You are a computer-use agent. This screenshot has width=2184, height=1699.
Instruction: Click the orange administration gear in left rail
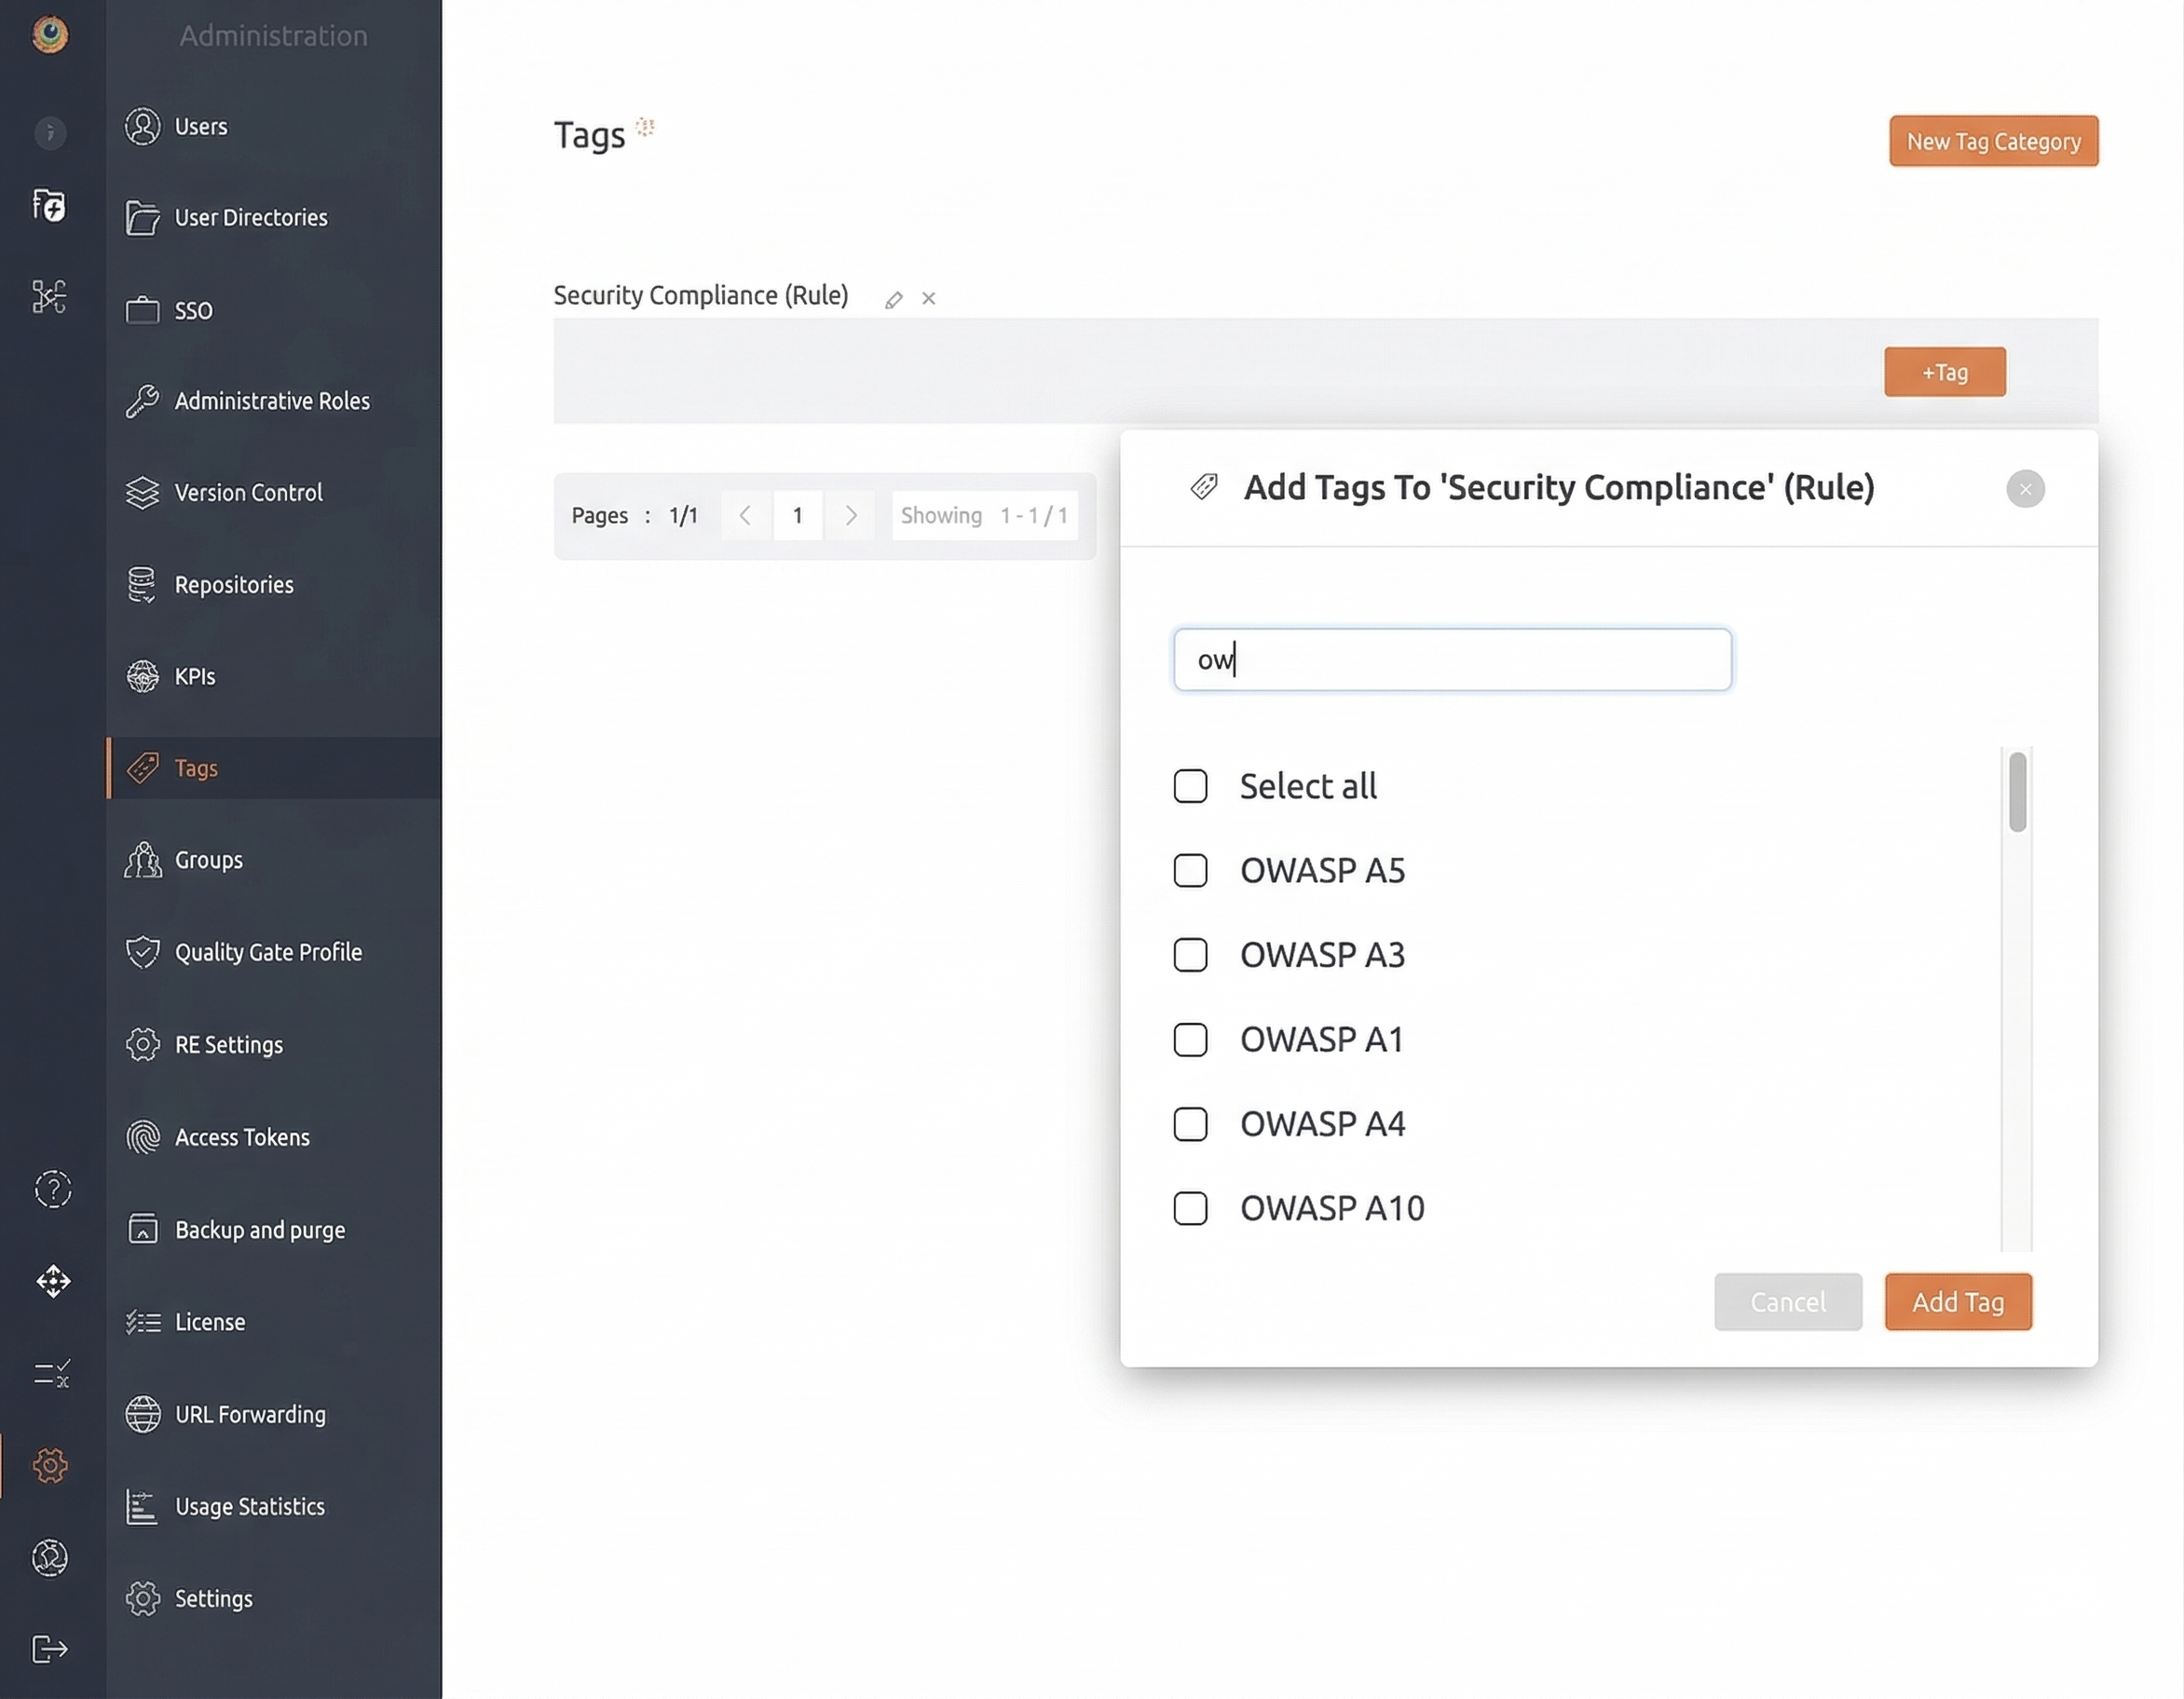pos(50,1465)
